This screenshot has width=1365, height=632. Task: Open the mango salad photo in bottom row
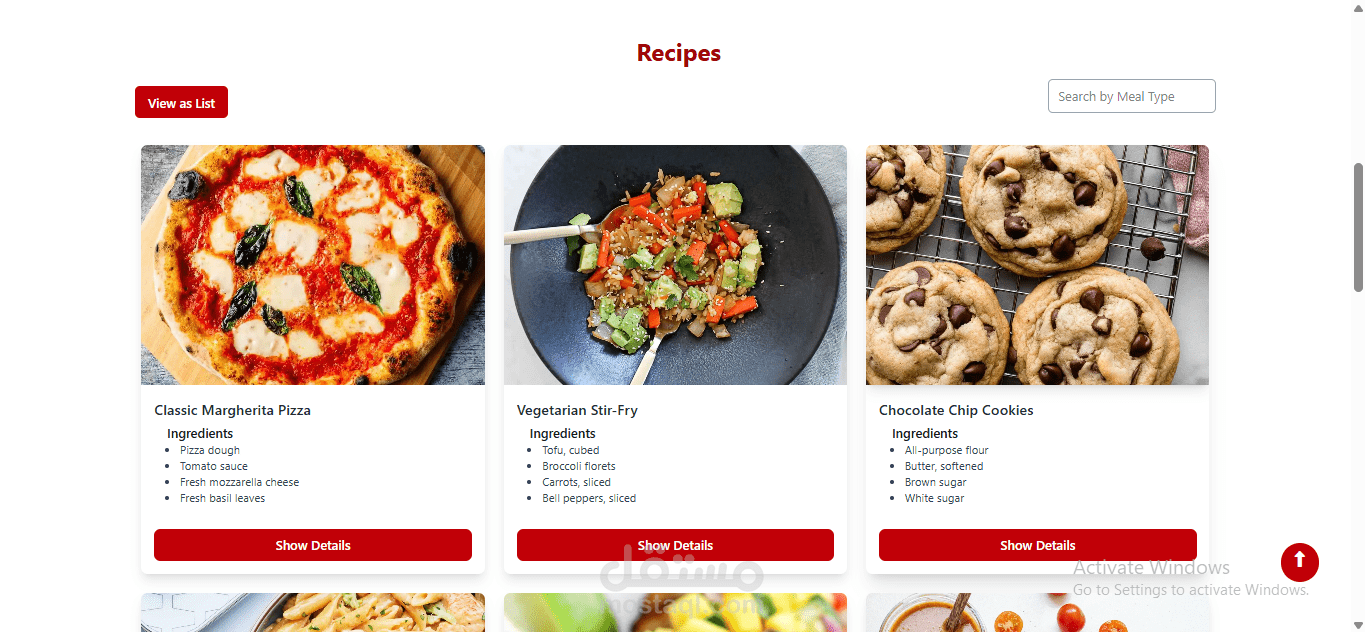coord(675,613)
